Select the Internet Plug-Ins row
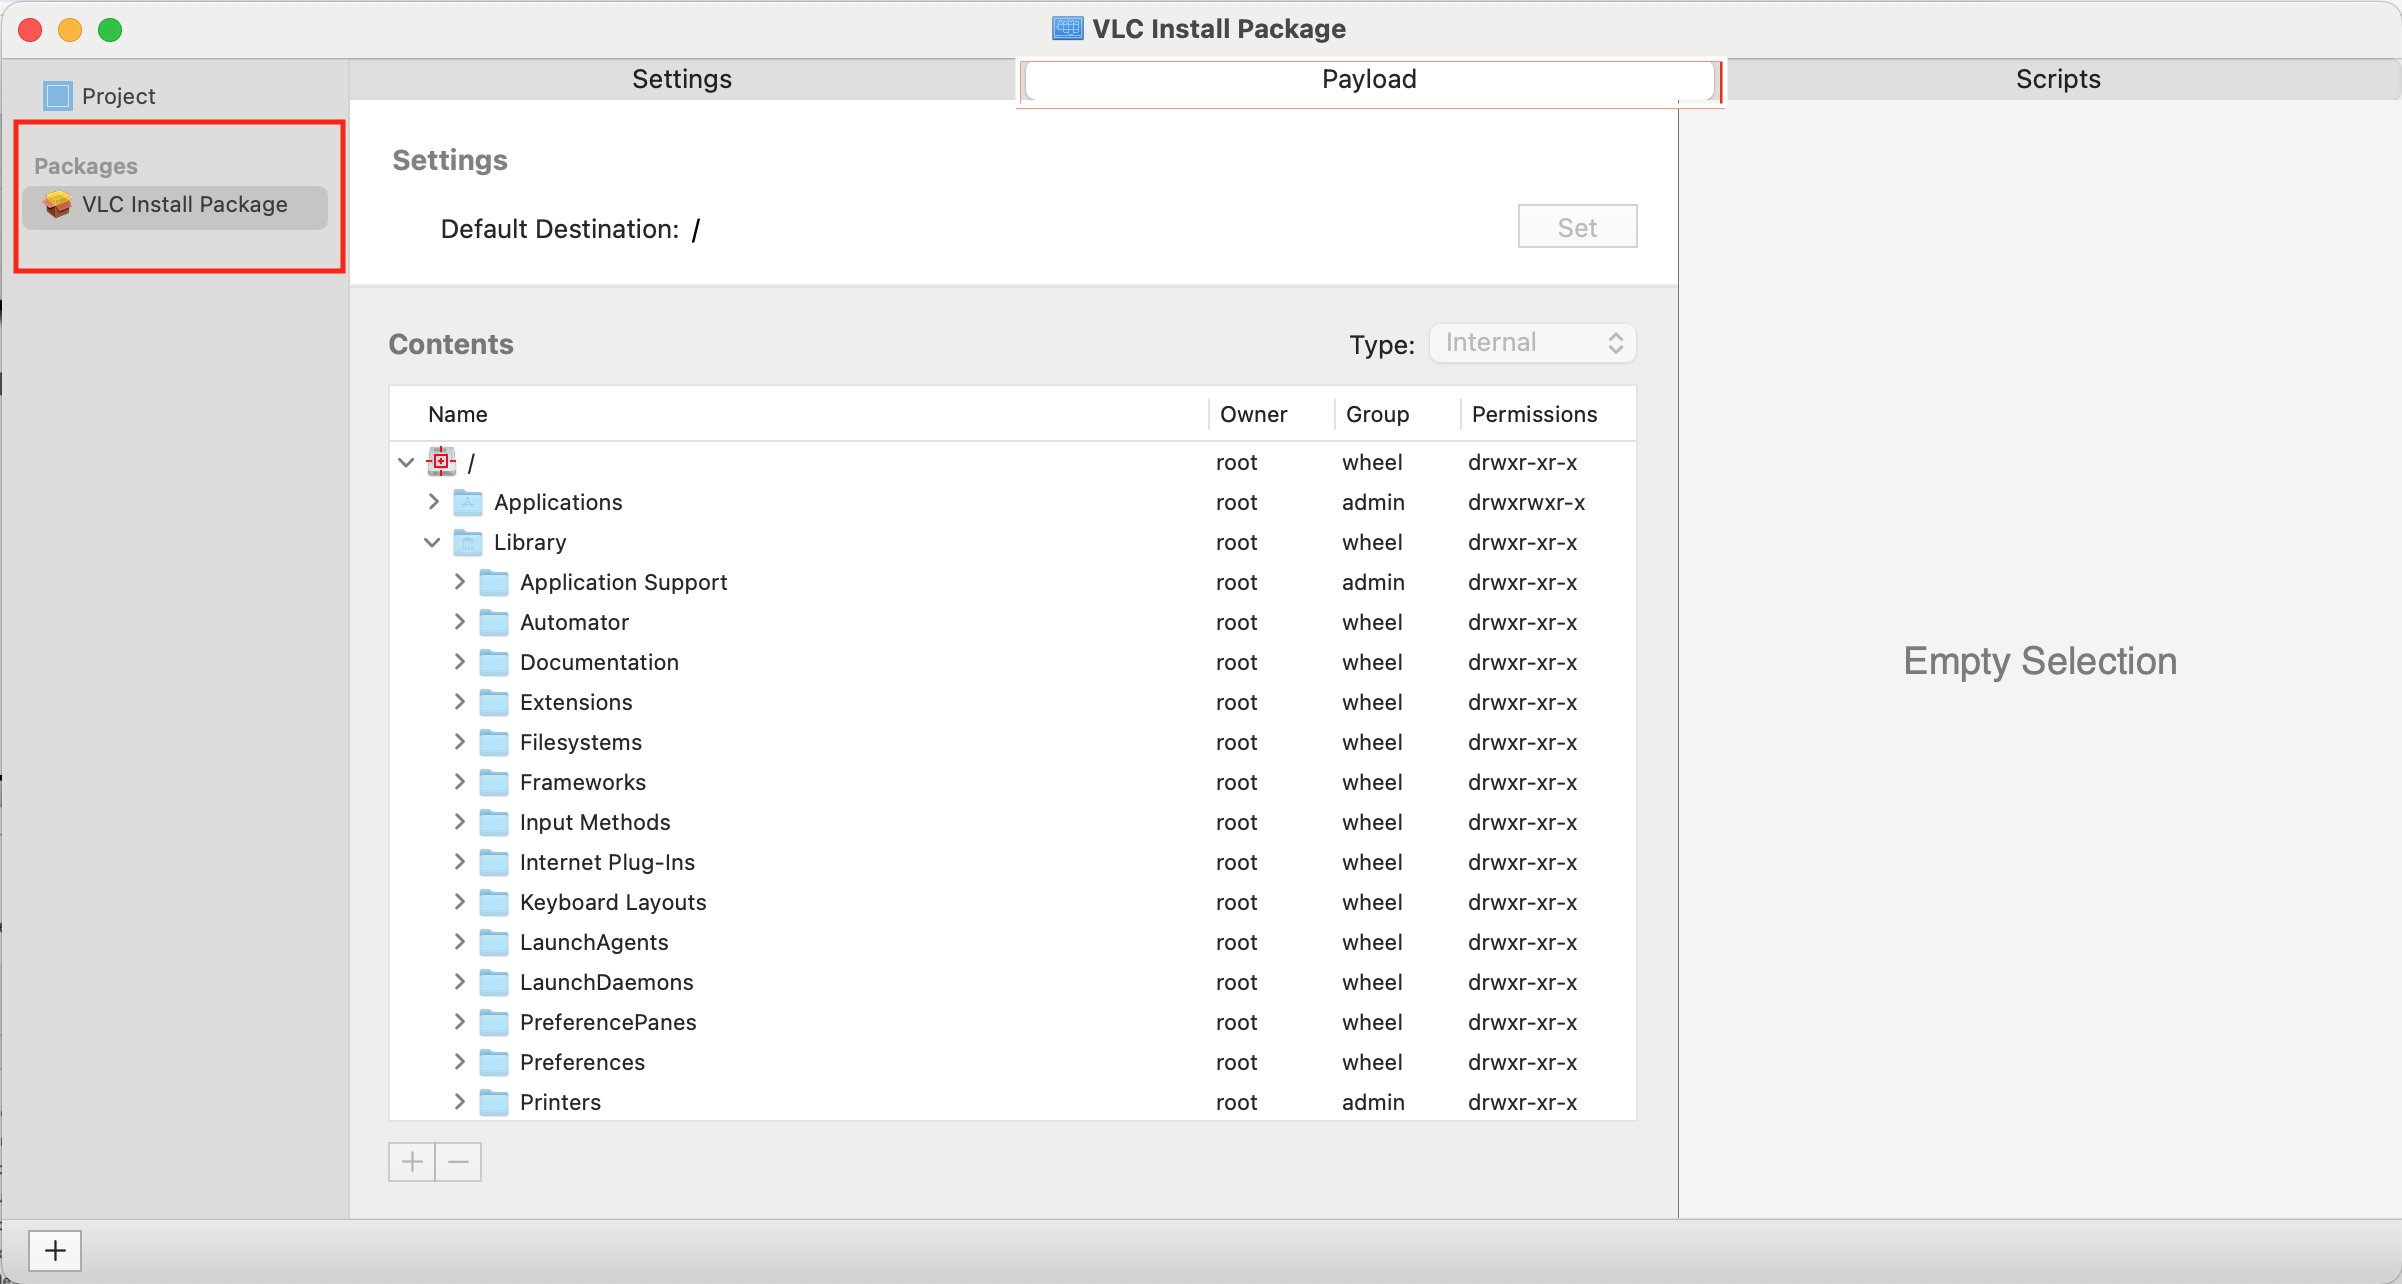The image size is (2402, 1284). [x=1013, y=862]
